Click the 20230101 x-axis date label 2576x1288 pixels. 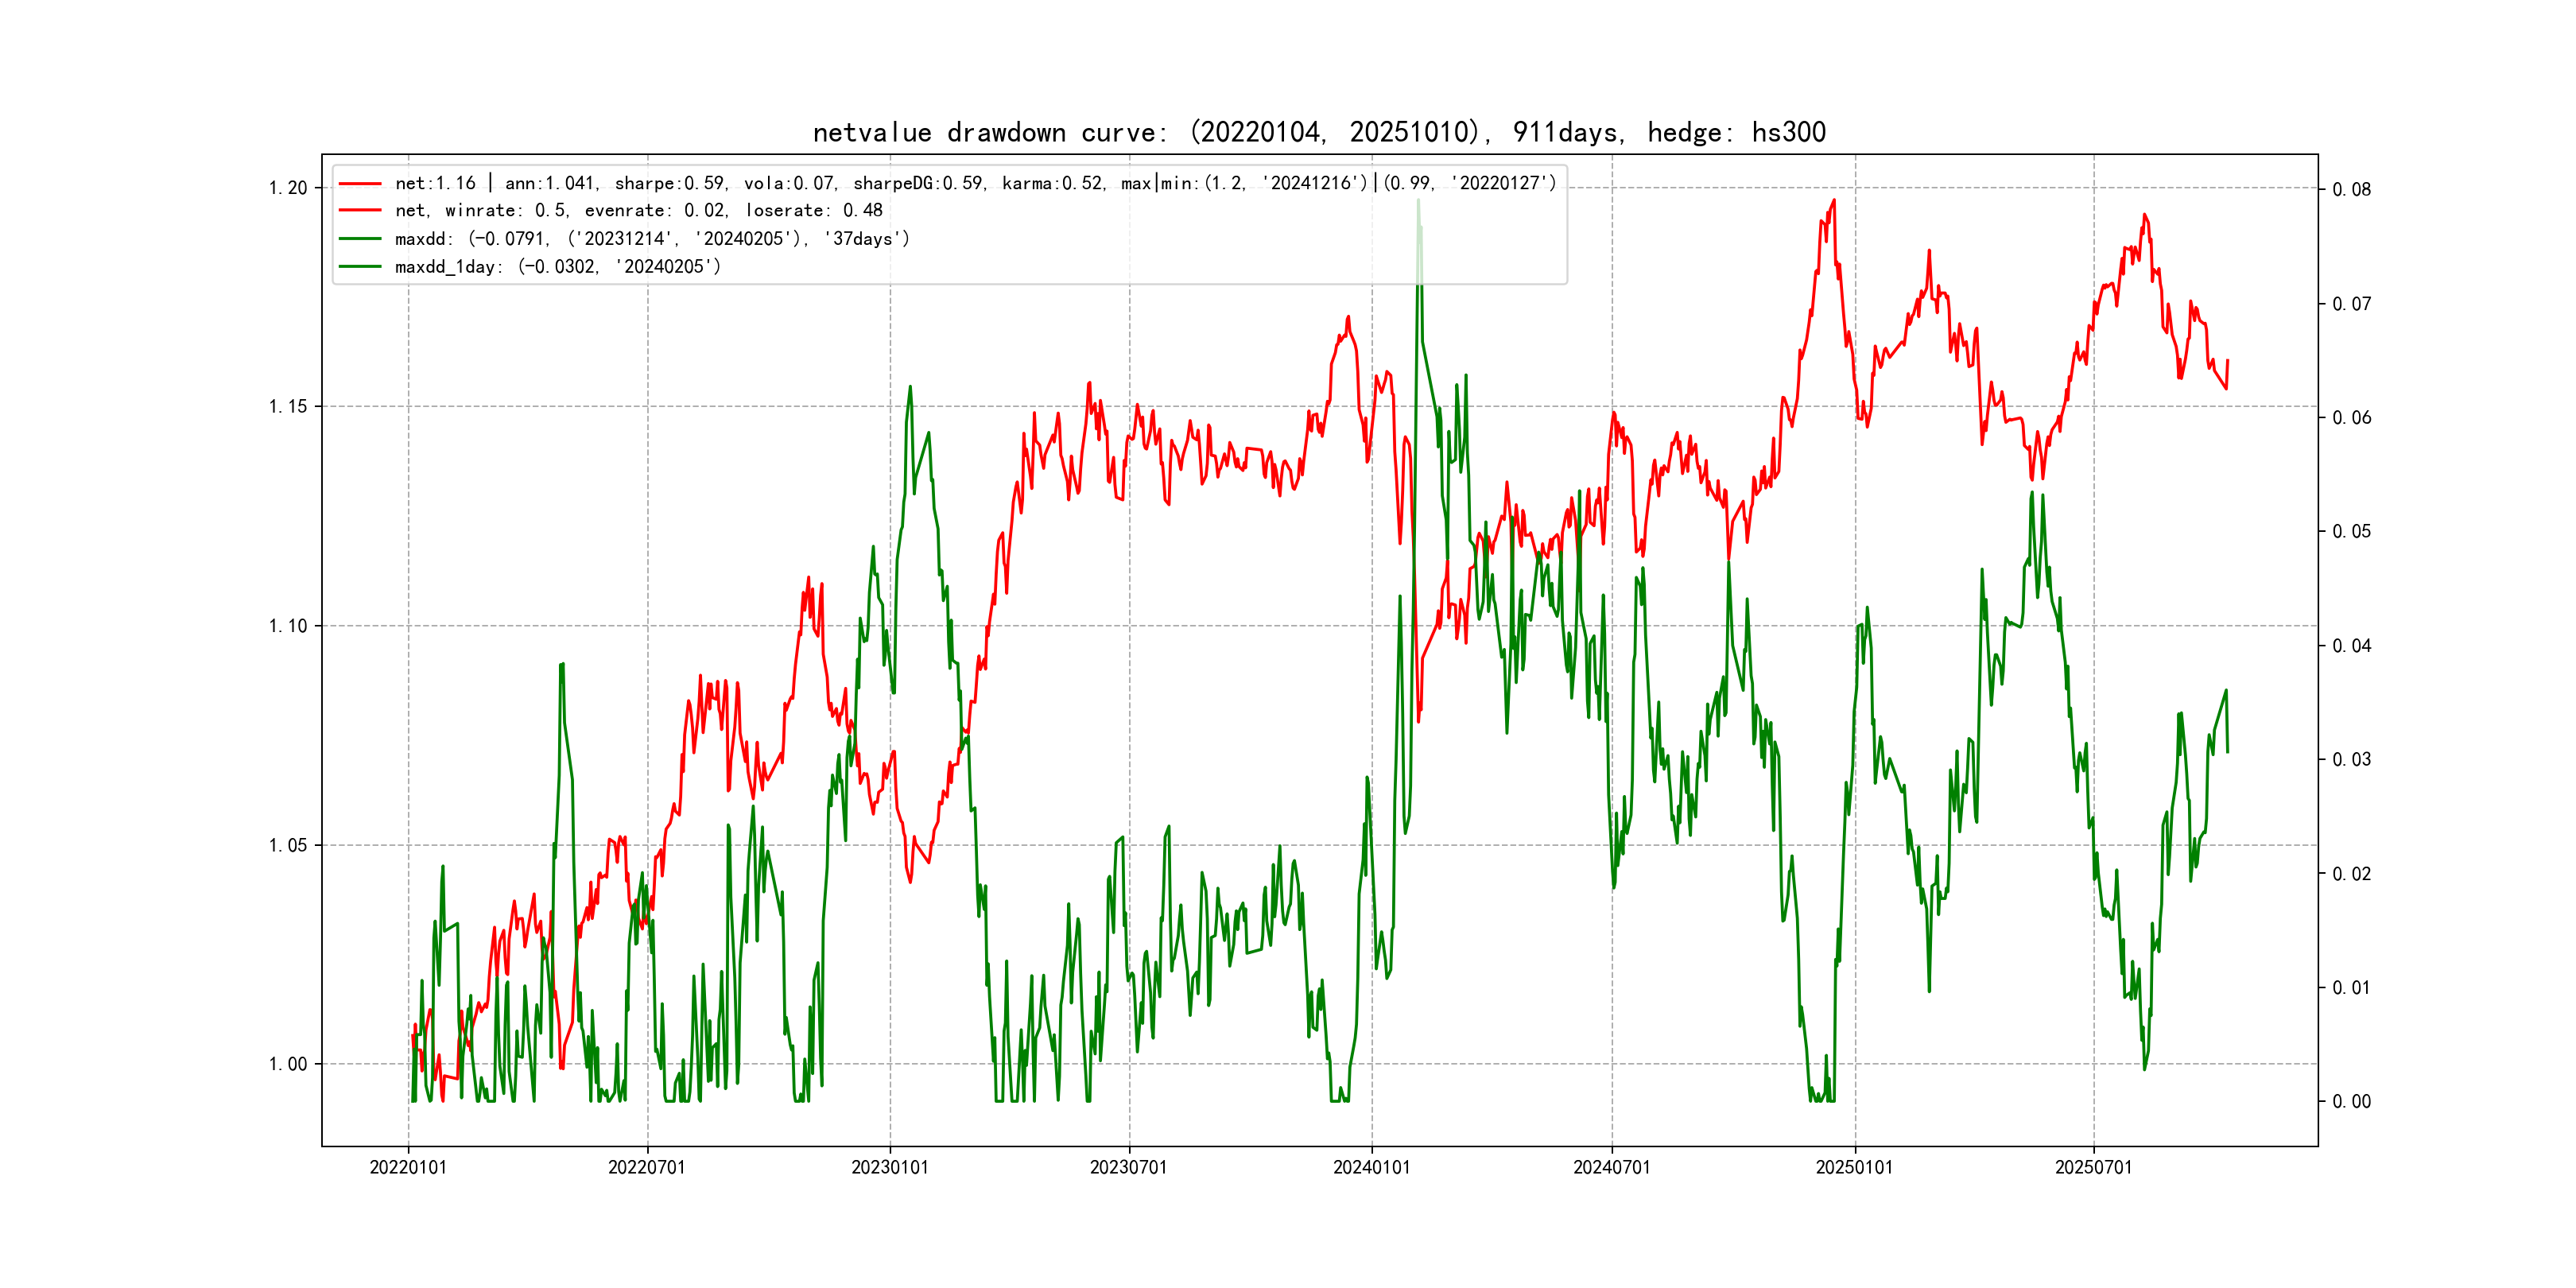(x=889, y=1167)
